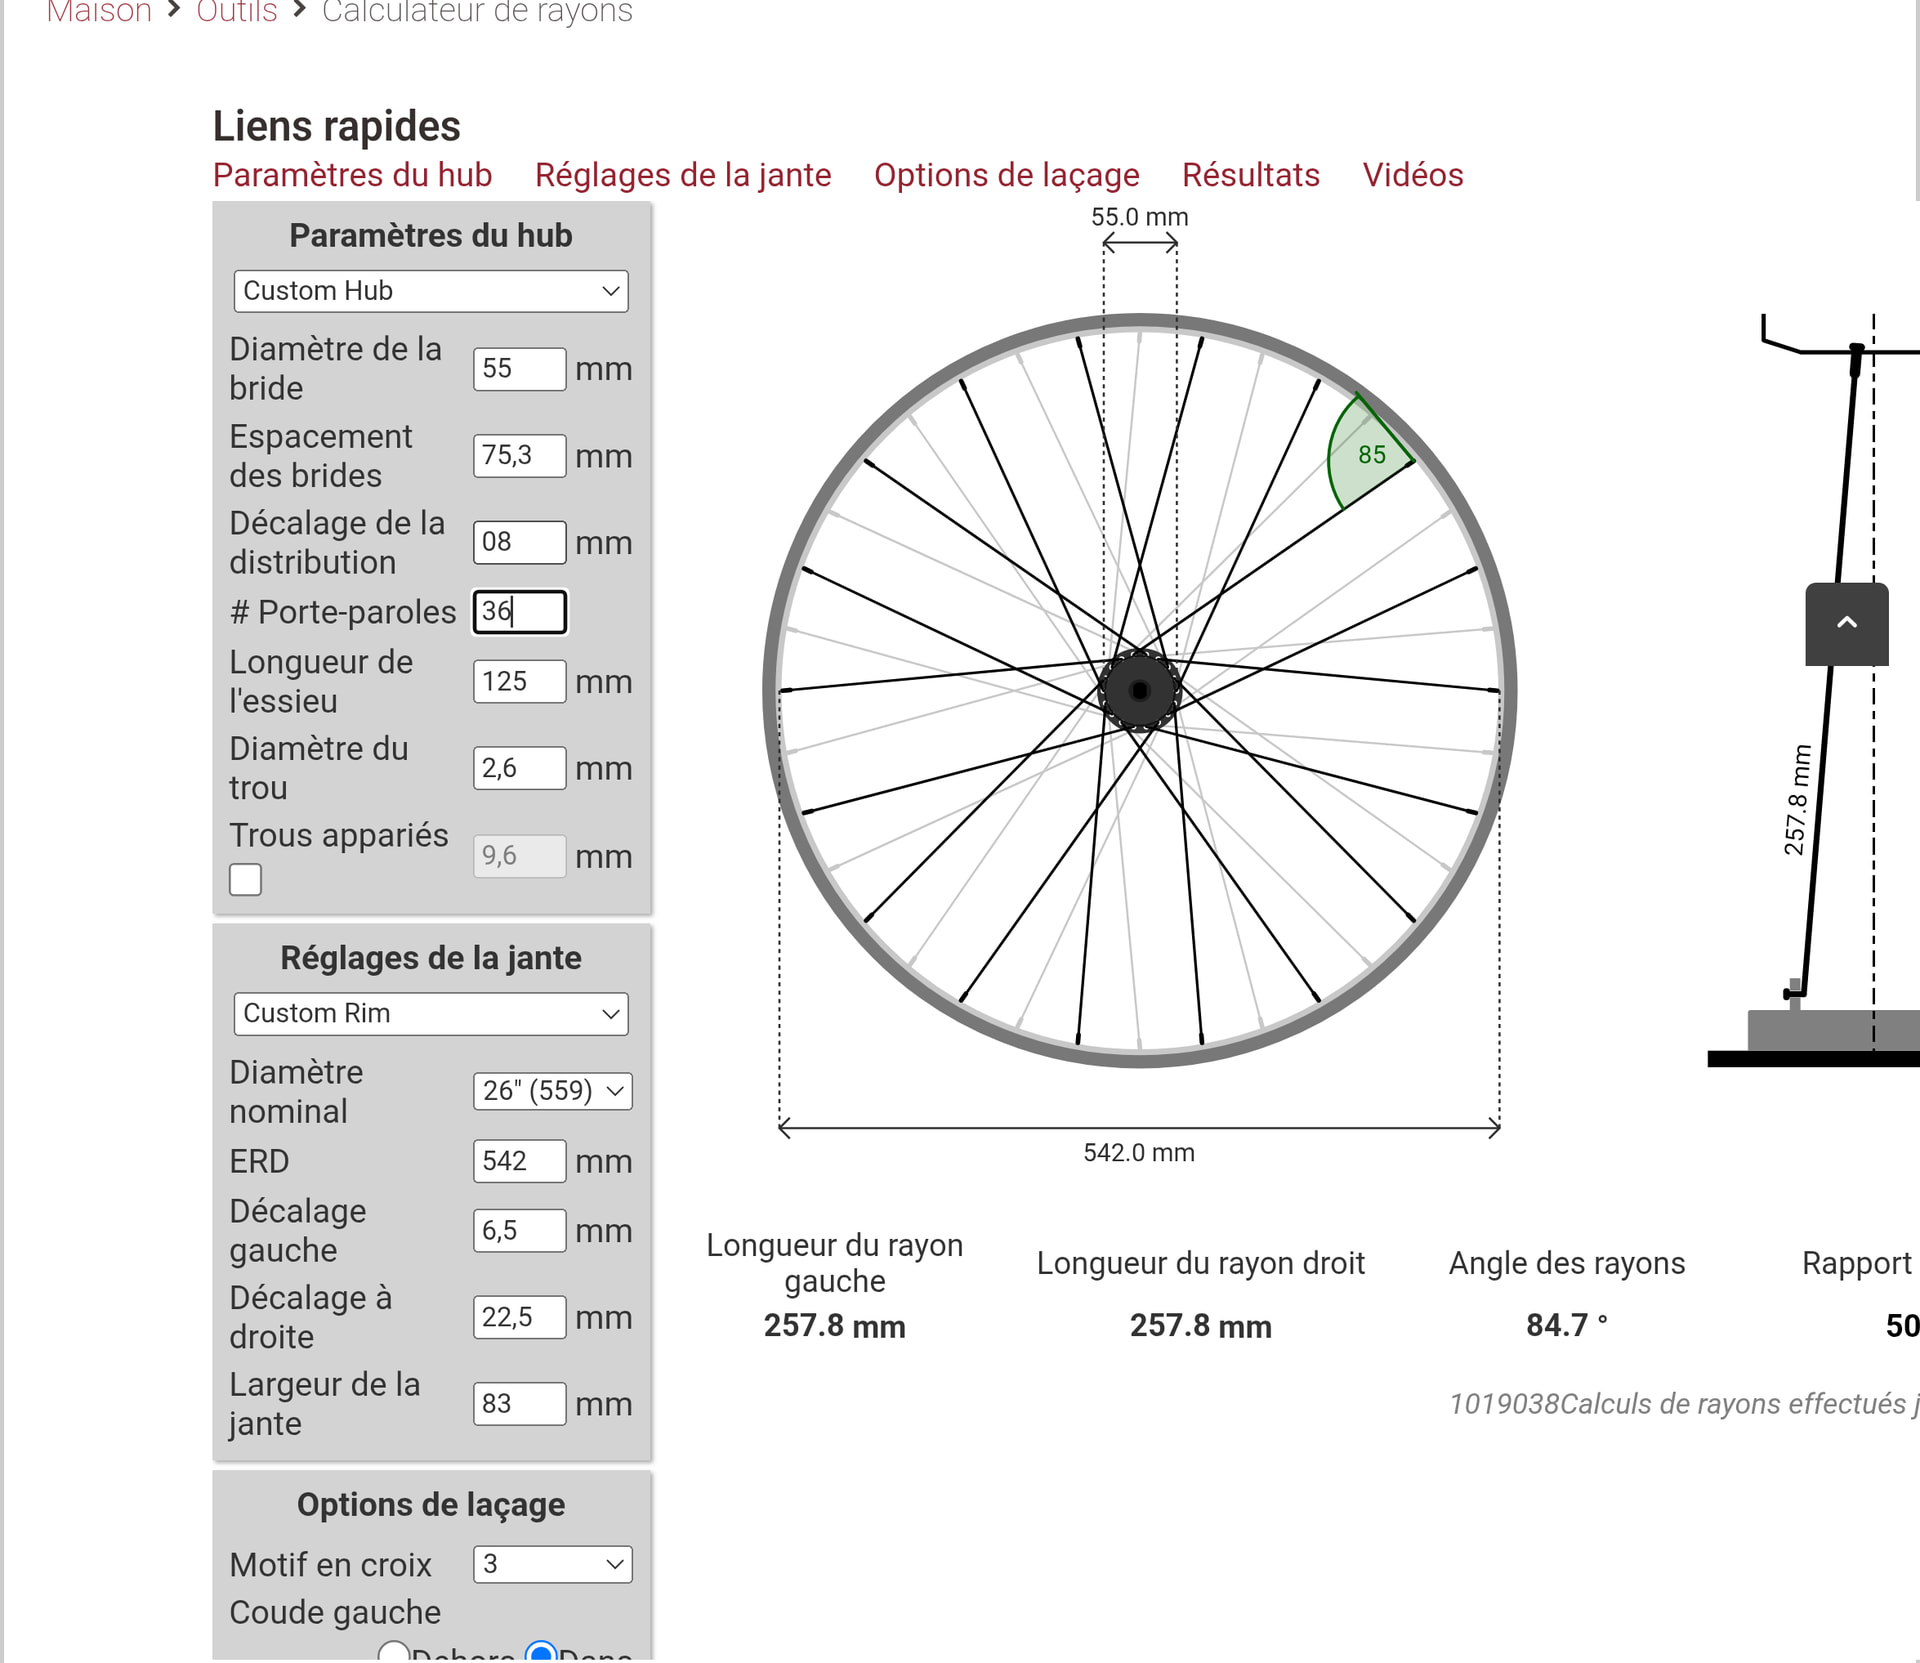Click the wheel hub center in the diagram

click(x=1139, y=691)
